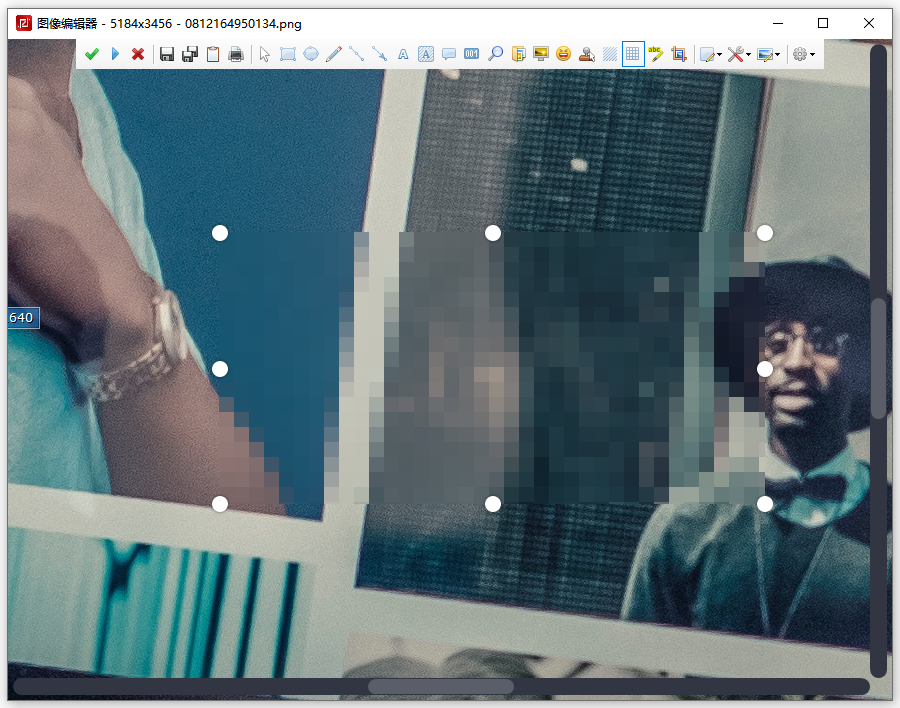Copy image to clipboard icon

[213, 55]
